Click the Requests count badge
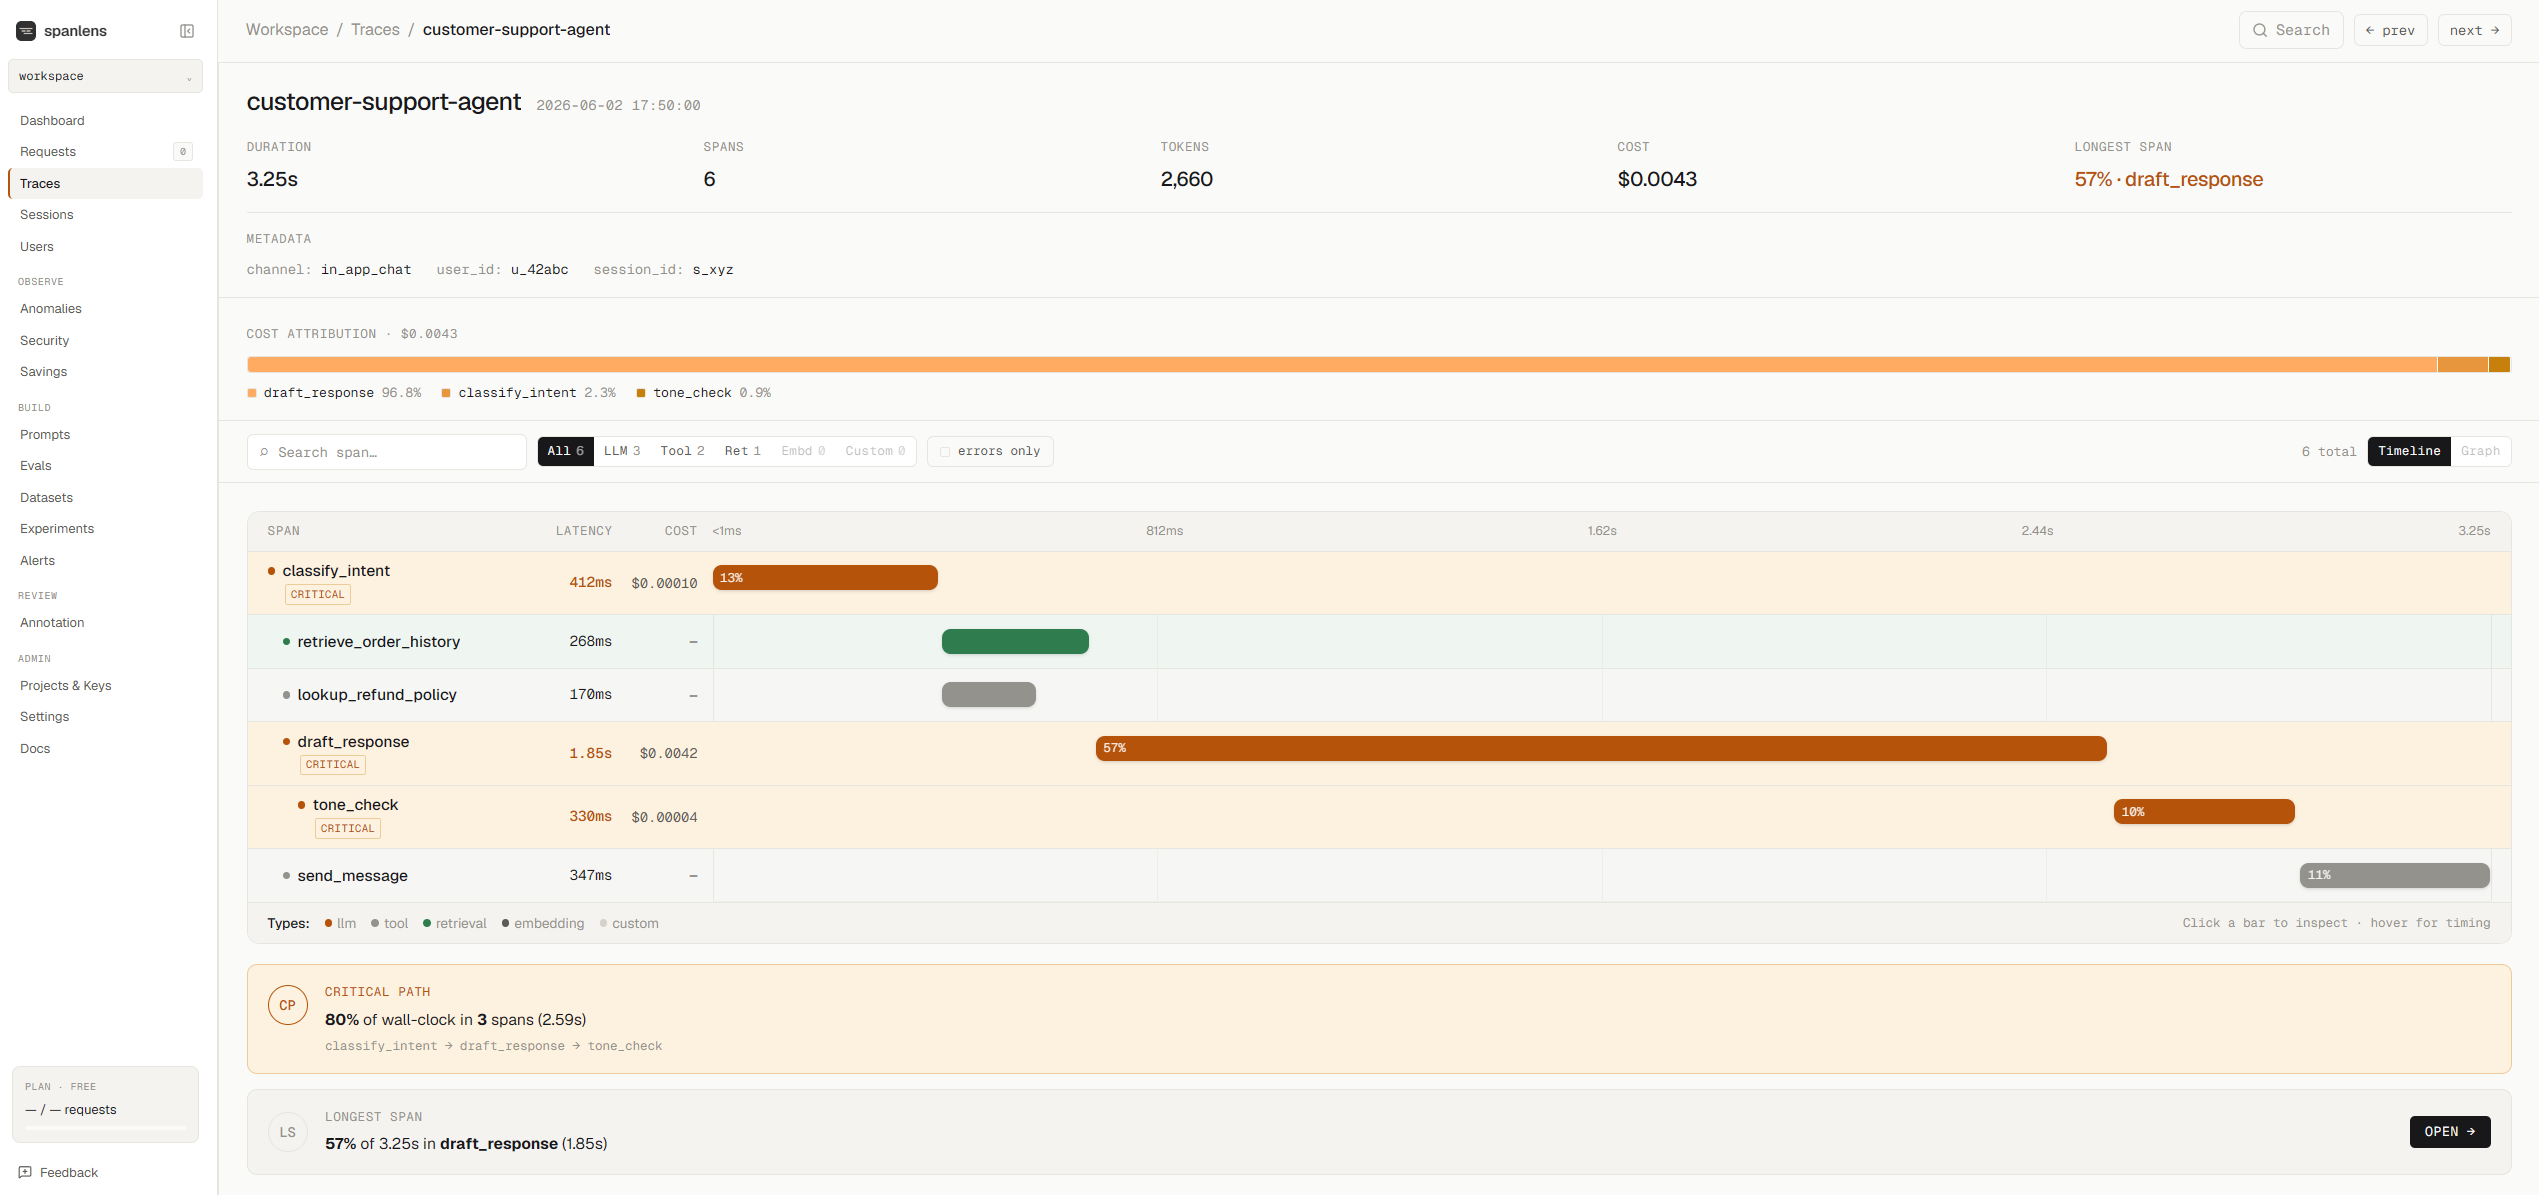The width and height of the screenshot is (2539, 1195). (x=183, y=152)
